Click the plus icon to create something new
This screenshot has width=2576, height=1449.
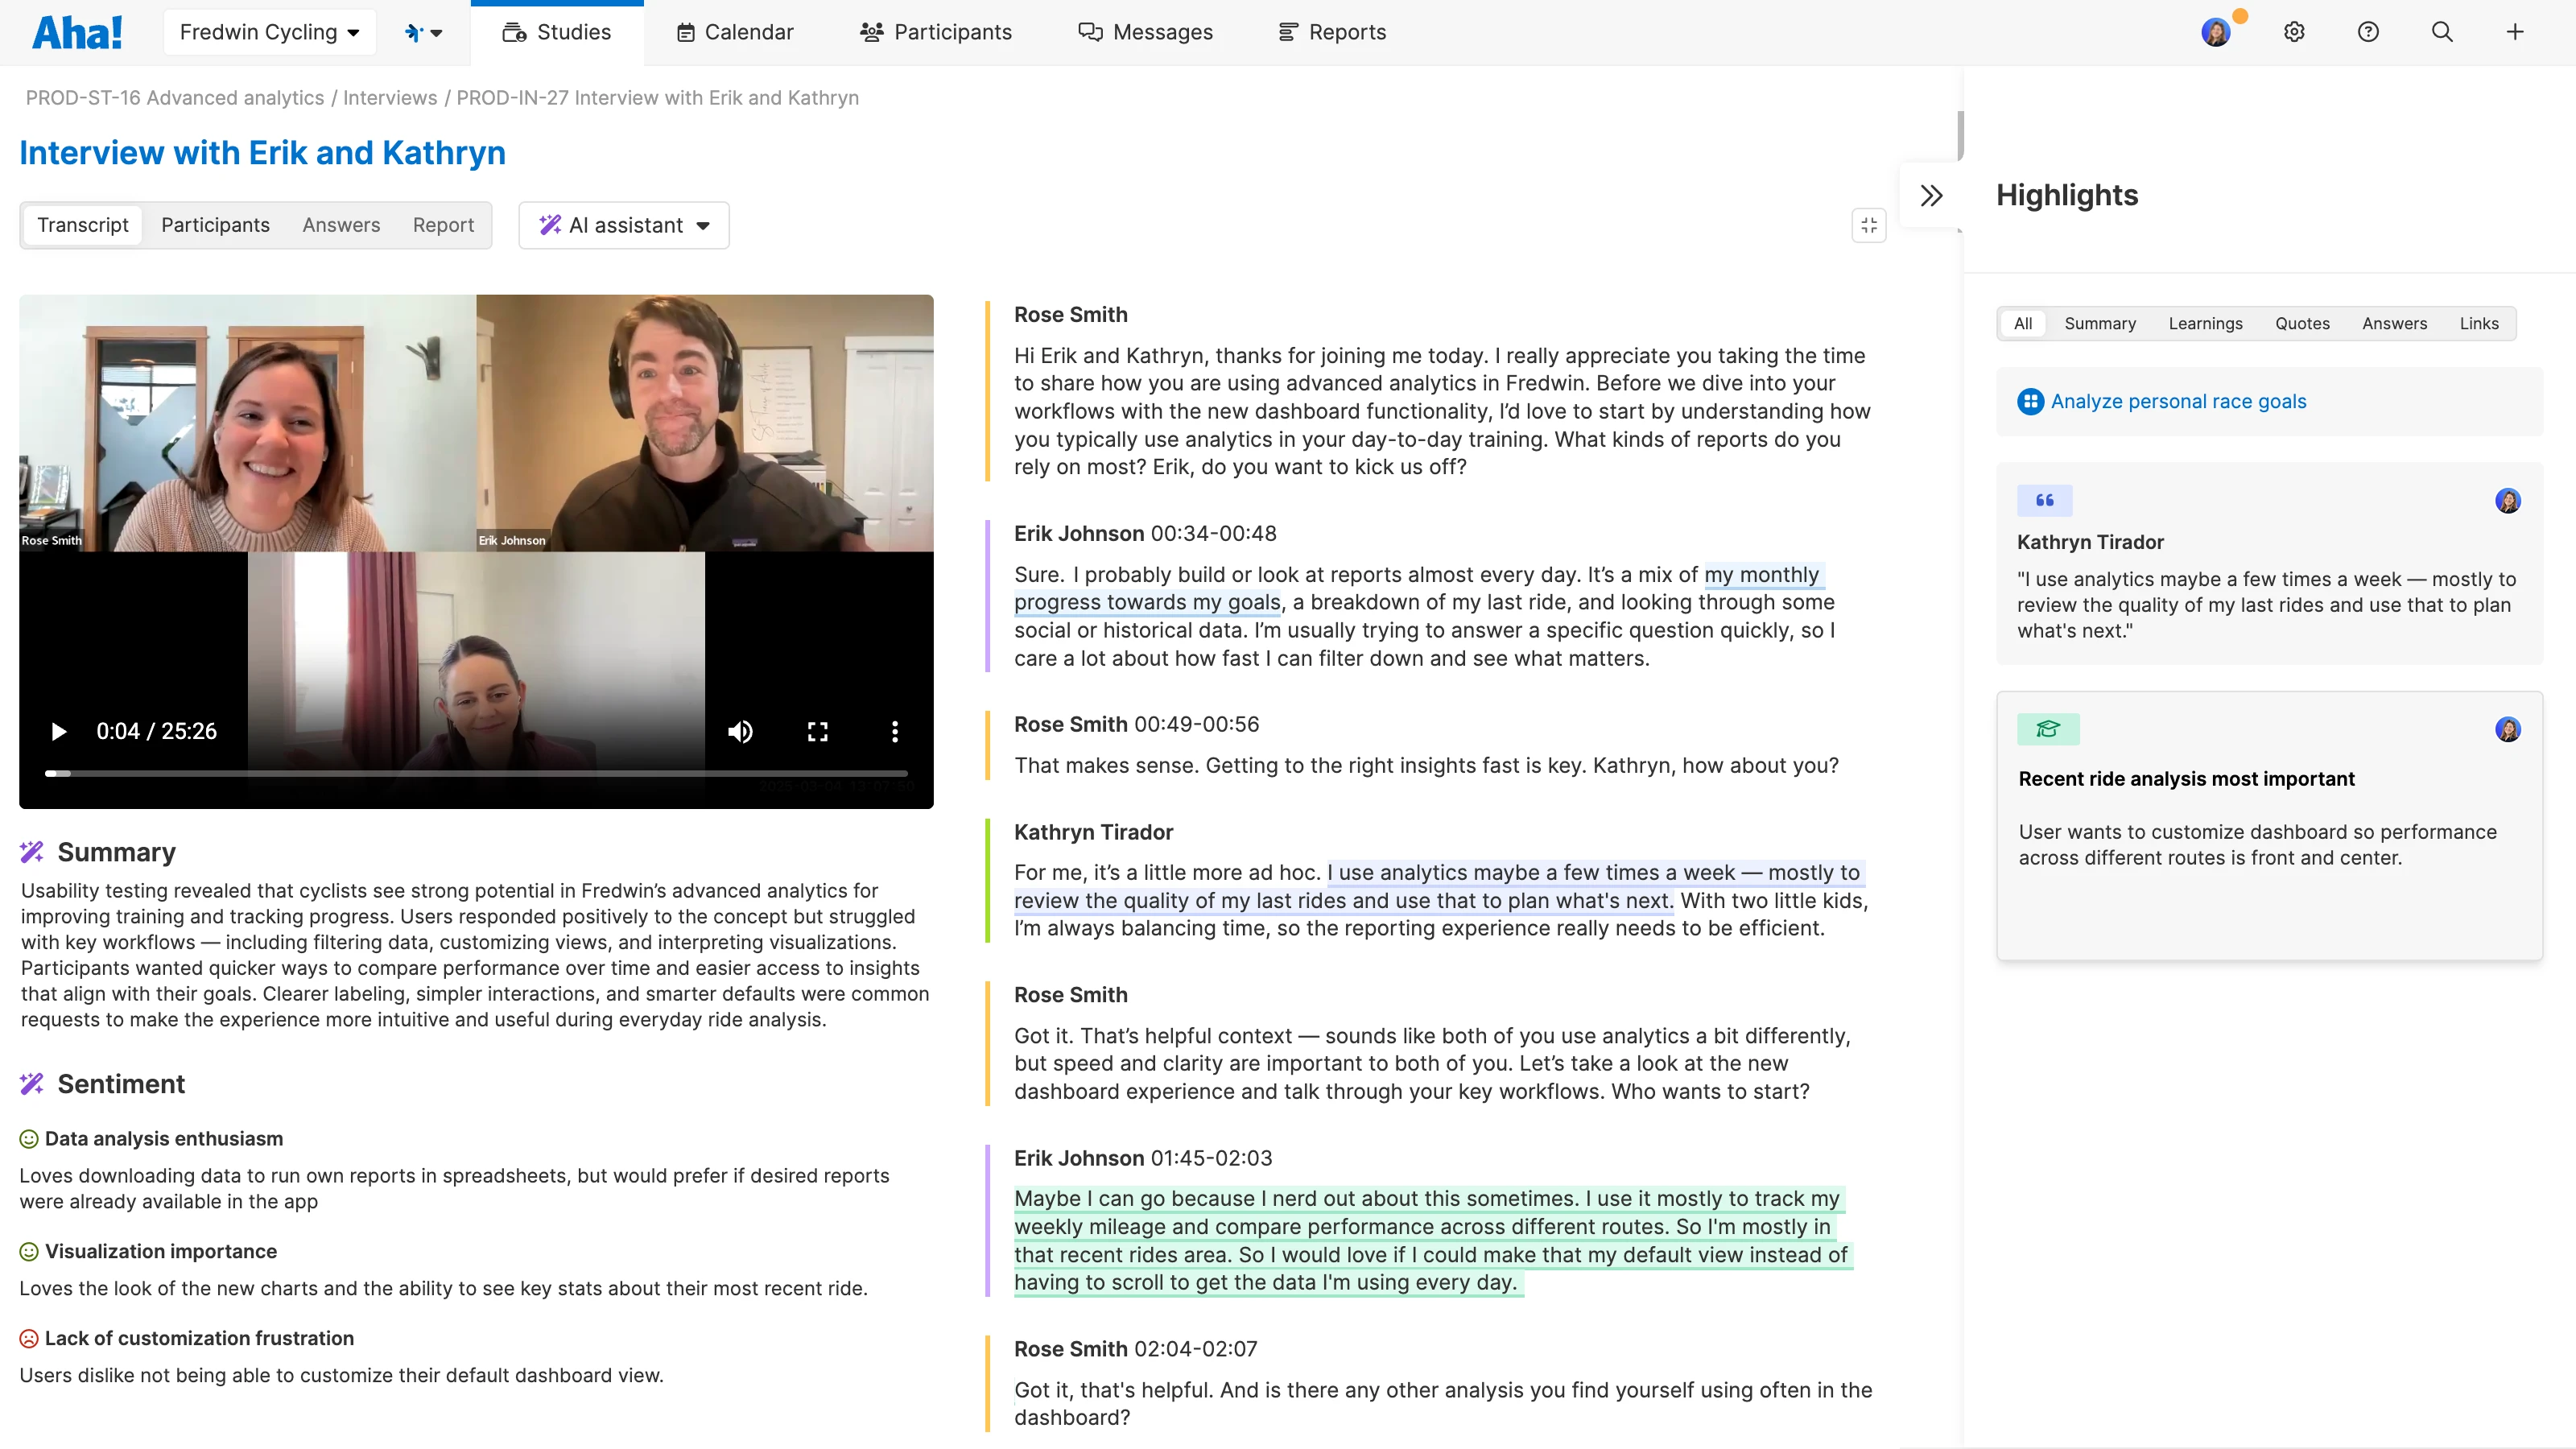(2515, 31)
